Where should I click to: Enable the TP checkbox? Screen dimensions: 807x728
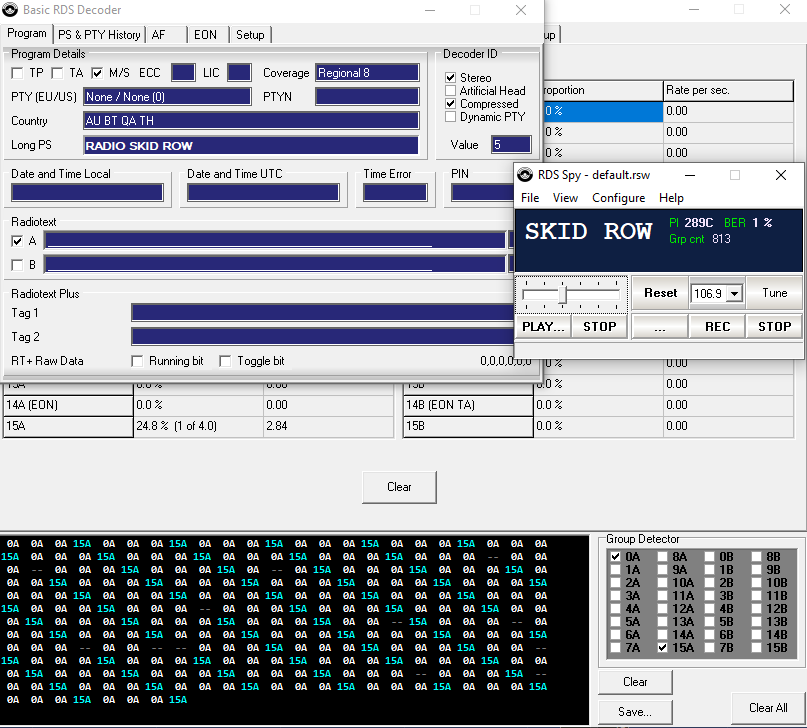tap(18, 73)
